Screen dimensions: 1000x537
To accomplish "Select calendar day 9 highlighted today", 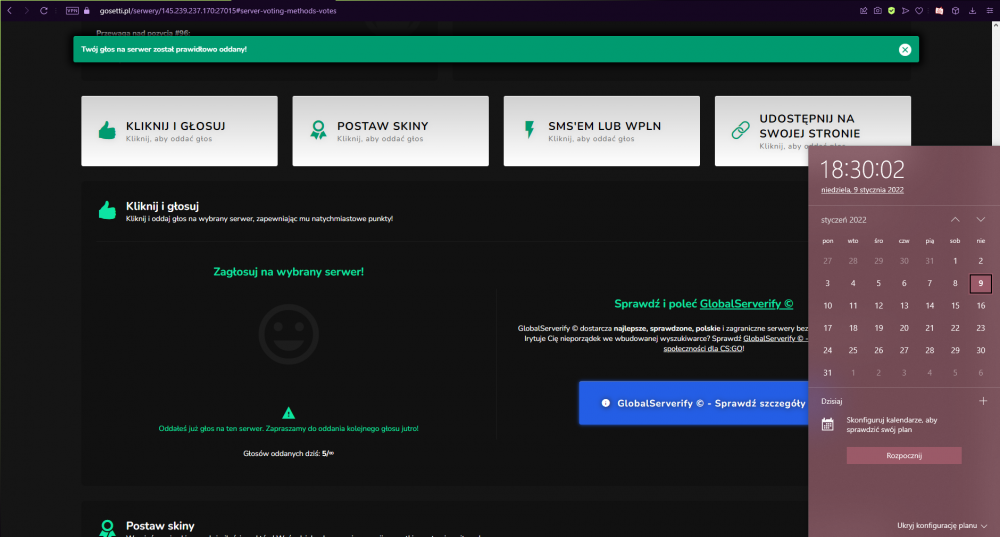I will pyautogui.click(x=980, y=283).
